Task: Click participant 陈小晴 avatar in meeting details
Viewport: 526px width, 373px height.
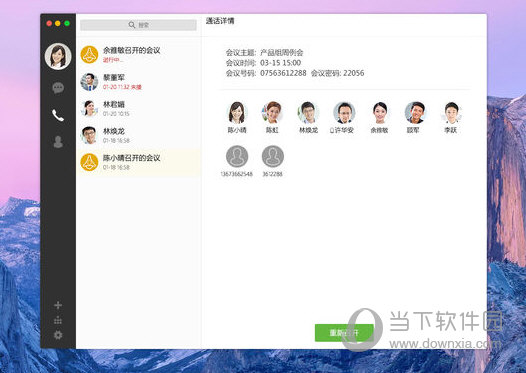Action: pos(237,113)
